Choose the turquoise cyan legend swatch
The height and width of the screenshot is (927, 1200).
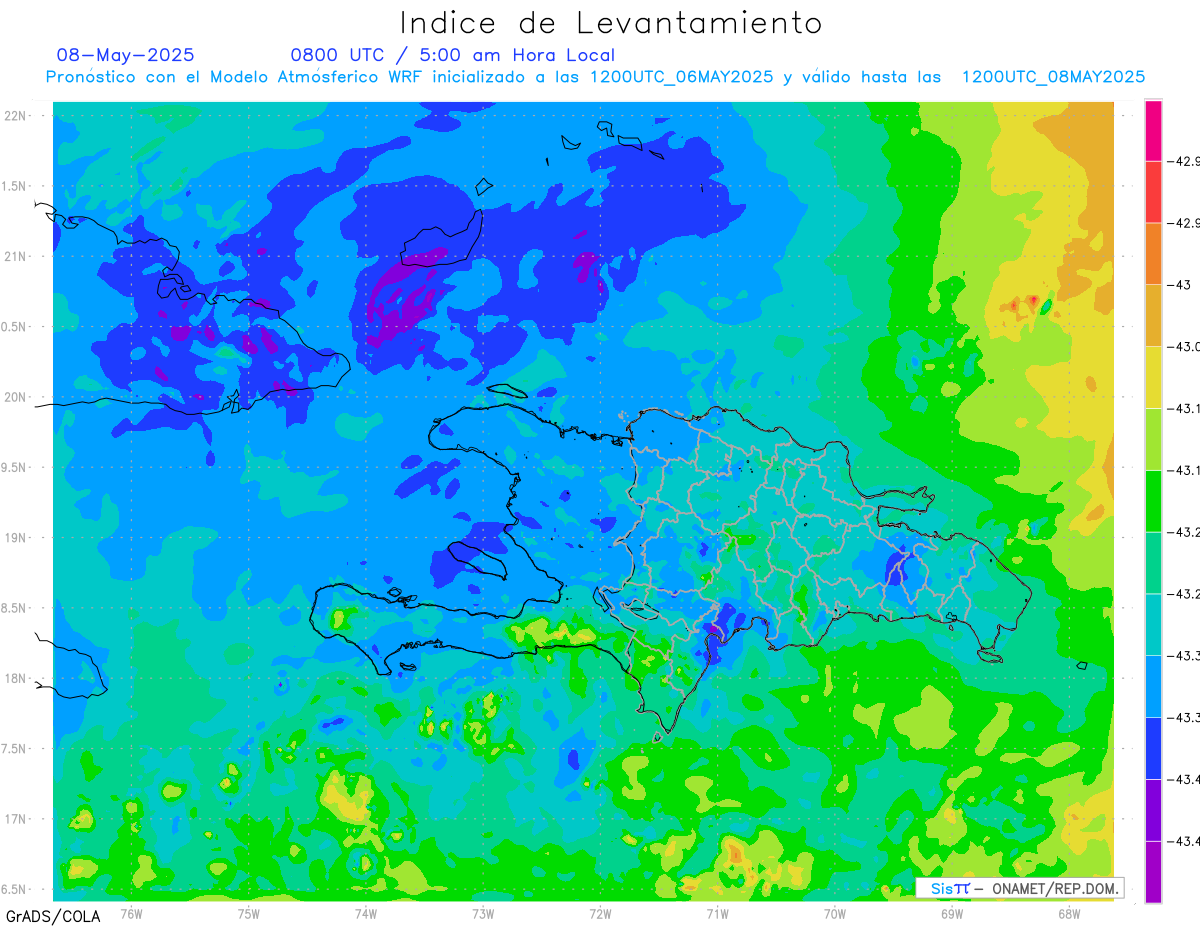pos(1153,624)
